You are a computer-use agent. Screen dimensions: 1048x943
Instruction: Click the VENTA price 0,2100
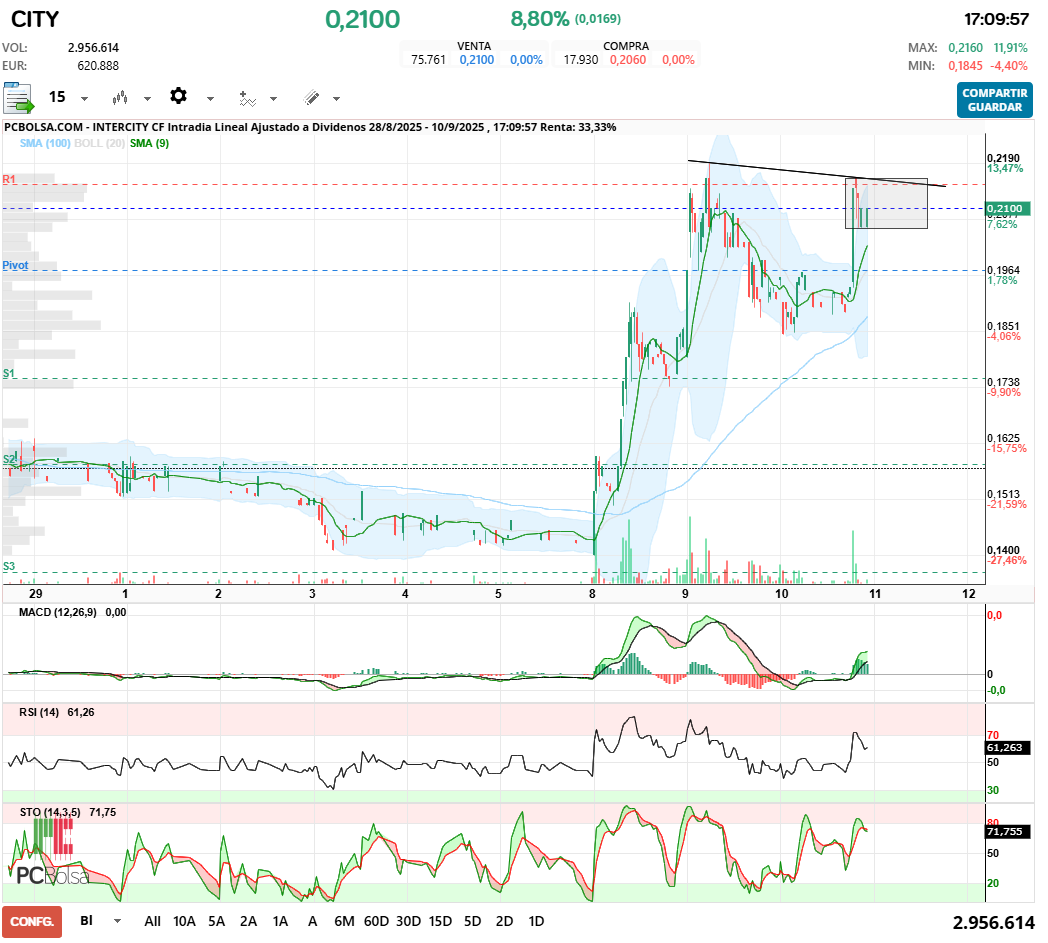477,59
